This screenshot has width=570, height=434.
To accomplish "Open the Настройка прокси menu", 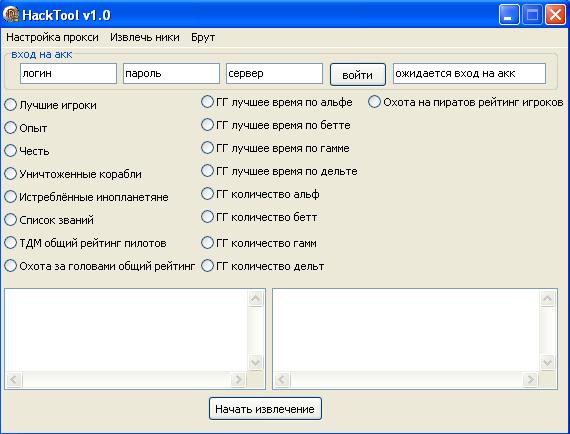I will [x=52, y=37].
